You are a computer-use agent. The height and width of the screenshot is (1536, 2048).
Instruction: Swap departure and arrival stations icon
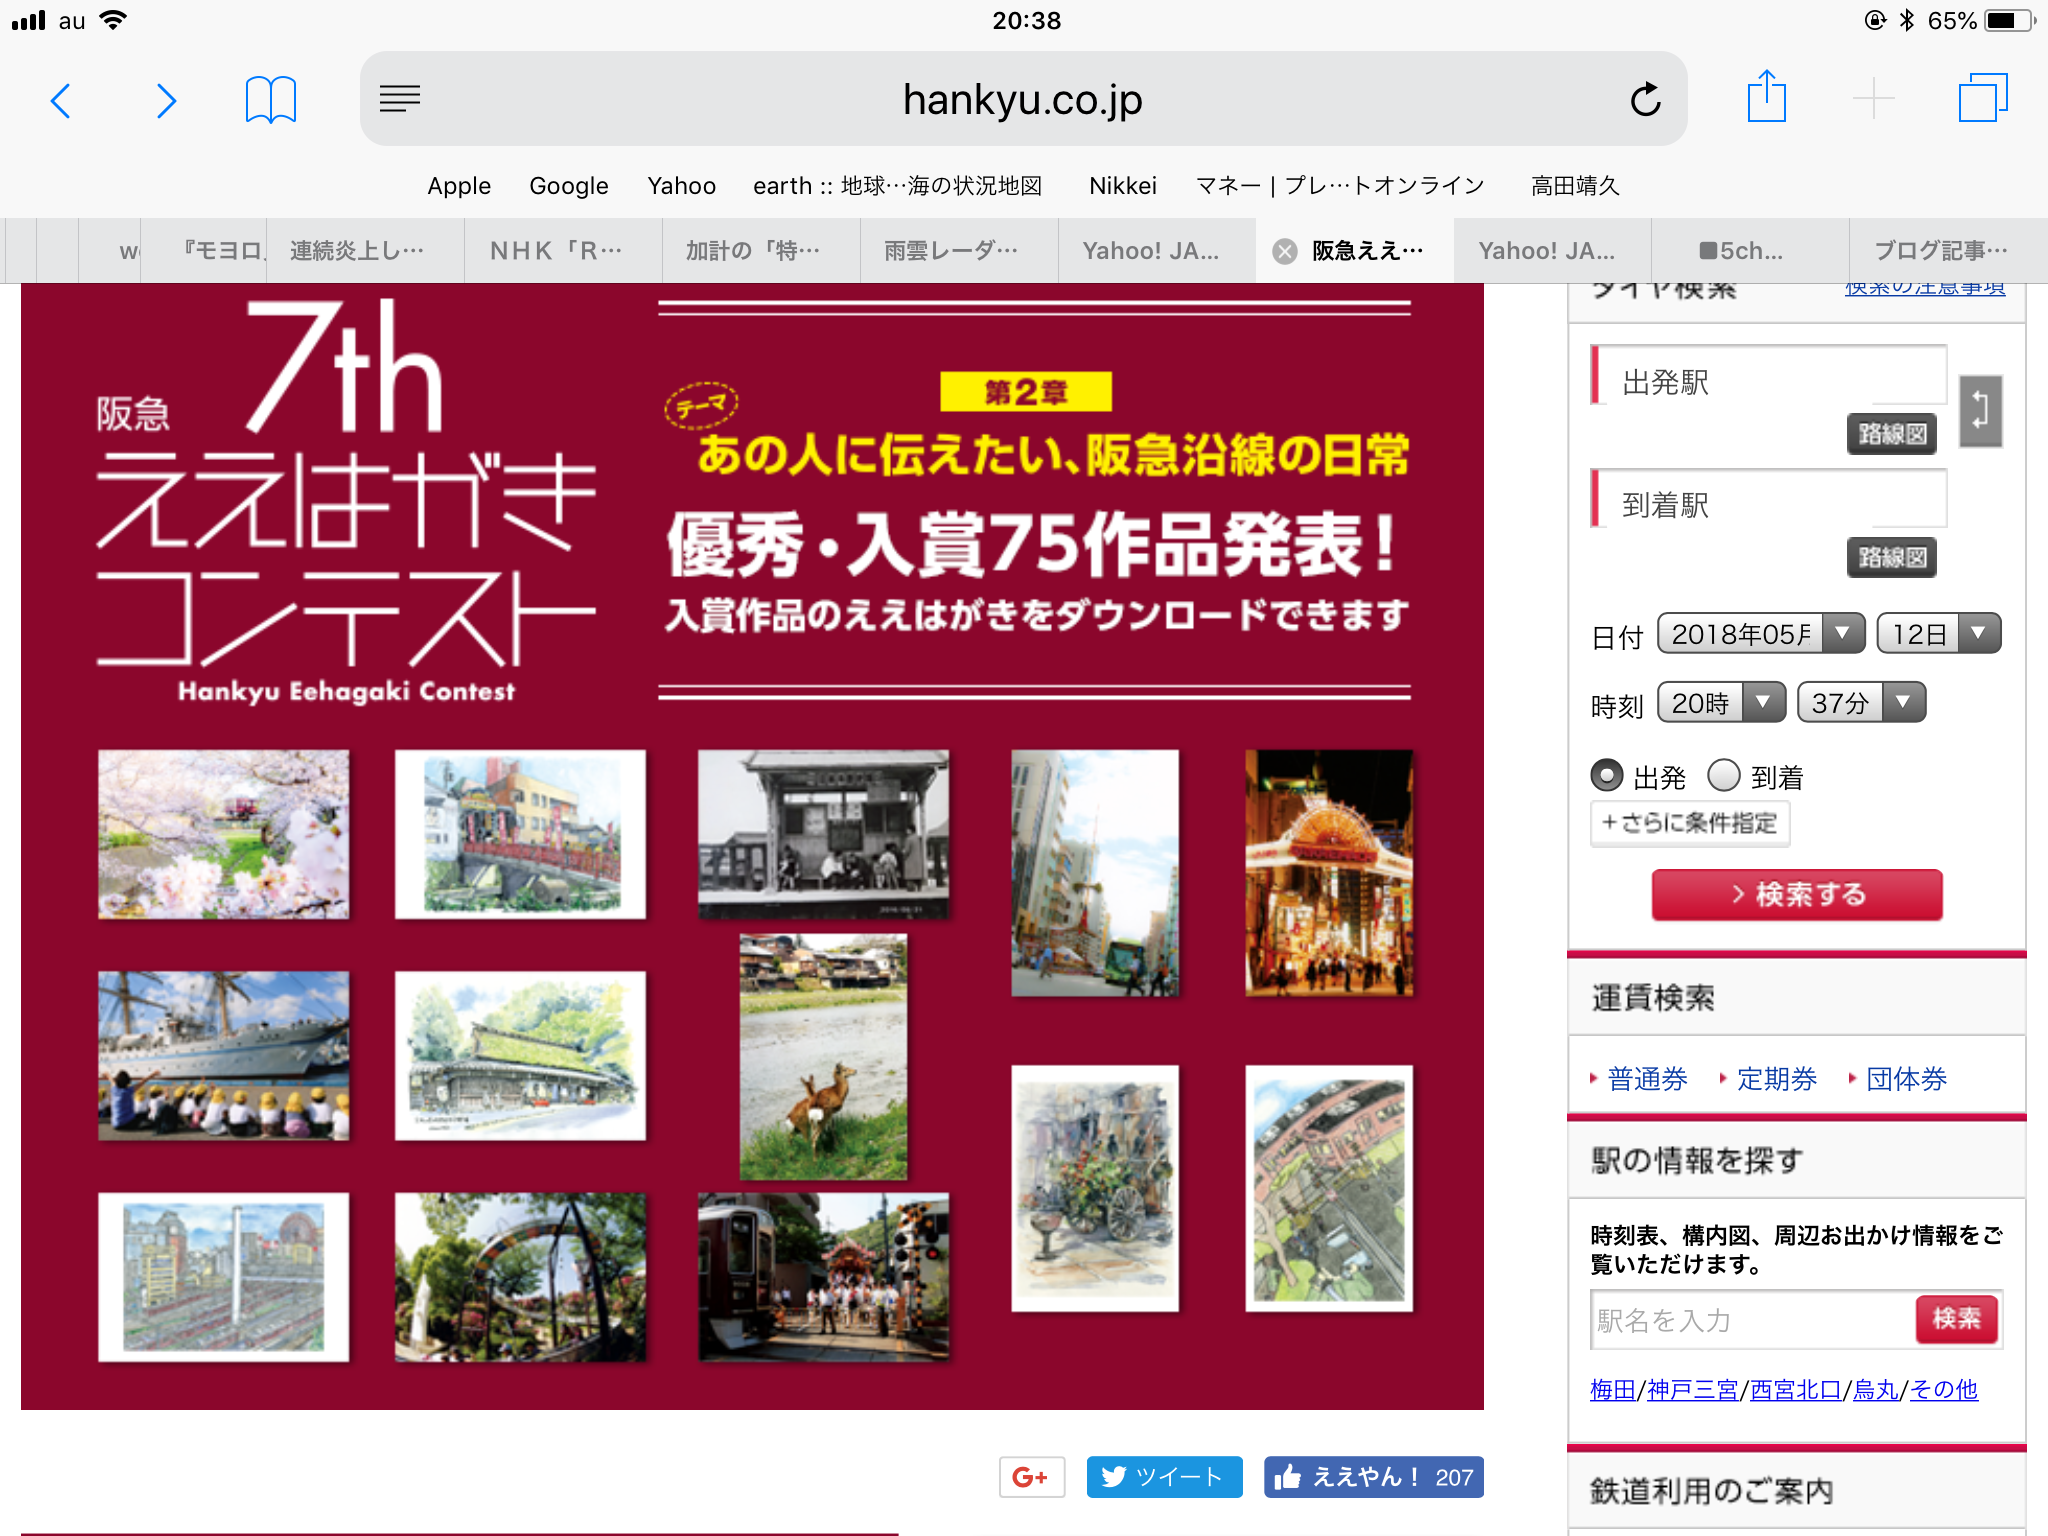point(1980,410)
